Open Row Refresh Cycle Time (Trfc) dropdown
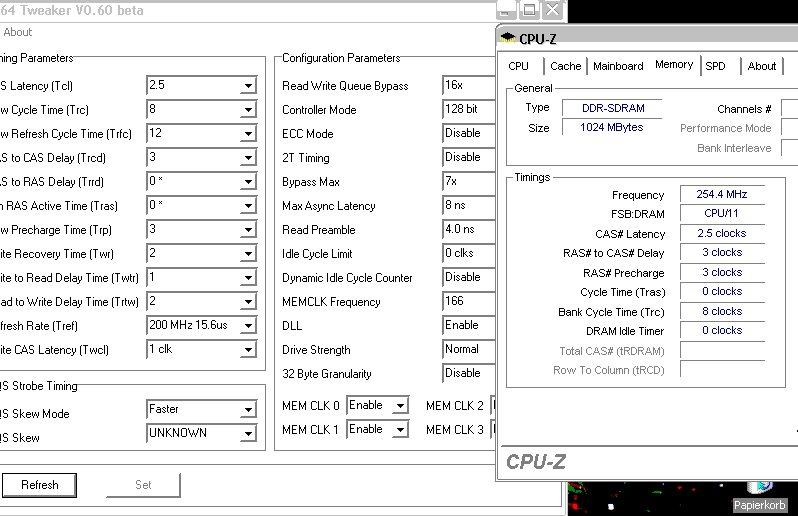The height and width of the screenshot is (516, 798). 248,133
